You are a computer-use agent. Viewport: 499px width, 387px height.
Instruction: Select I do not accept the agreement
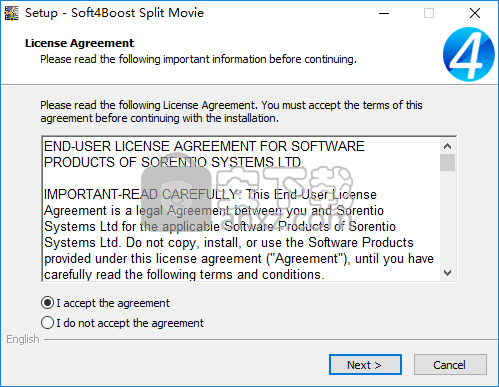(47, 323)
